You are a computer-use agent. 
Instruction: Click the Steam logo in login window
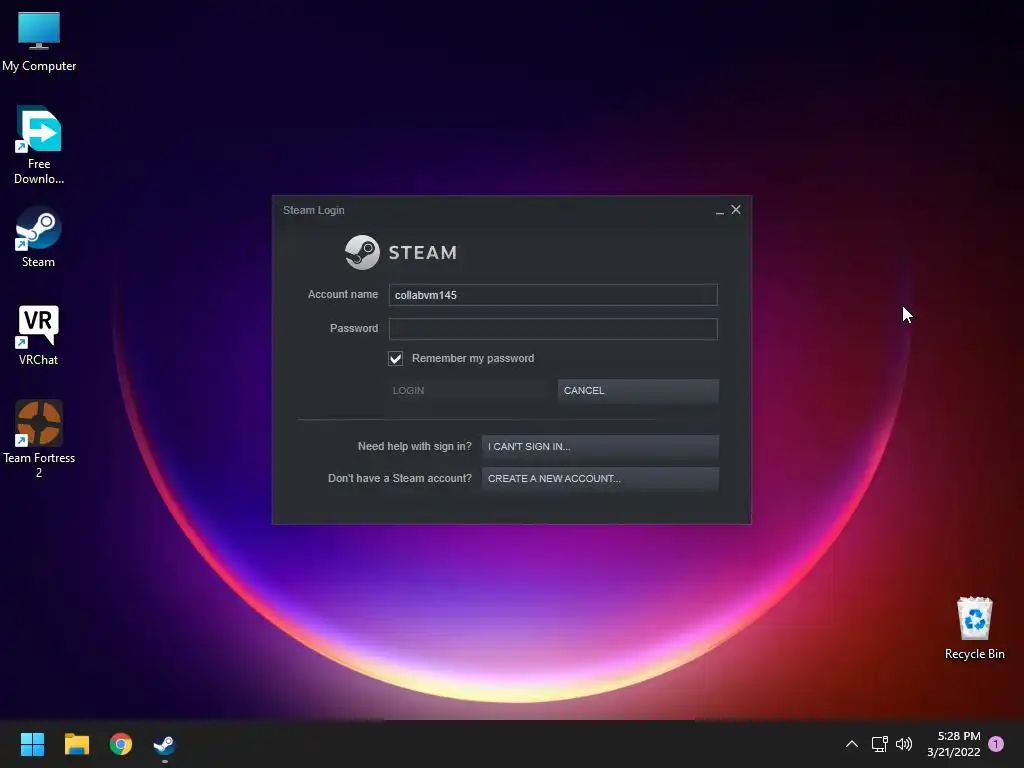401,252
